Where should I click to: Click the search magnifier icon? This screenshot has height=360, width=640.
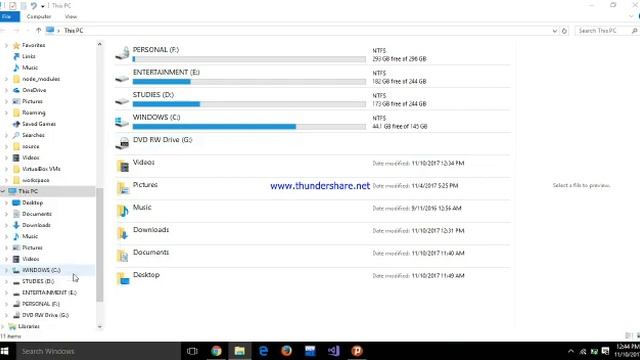pyautogui.click(x=634, y=31)
